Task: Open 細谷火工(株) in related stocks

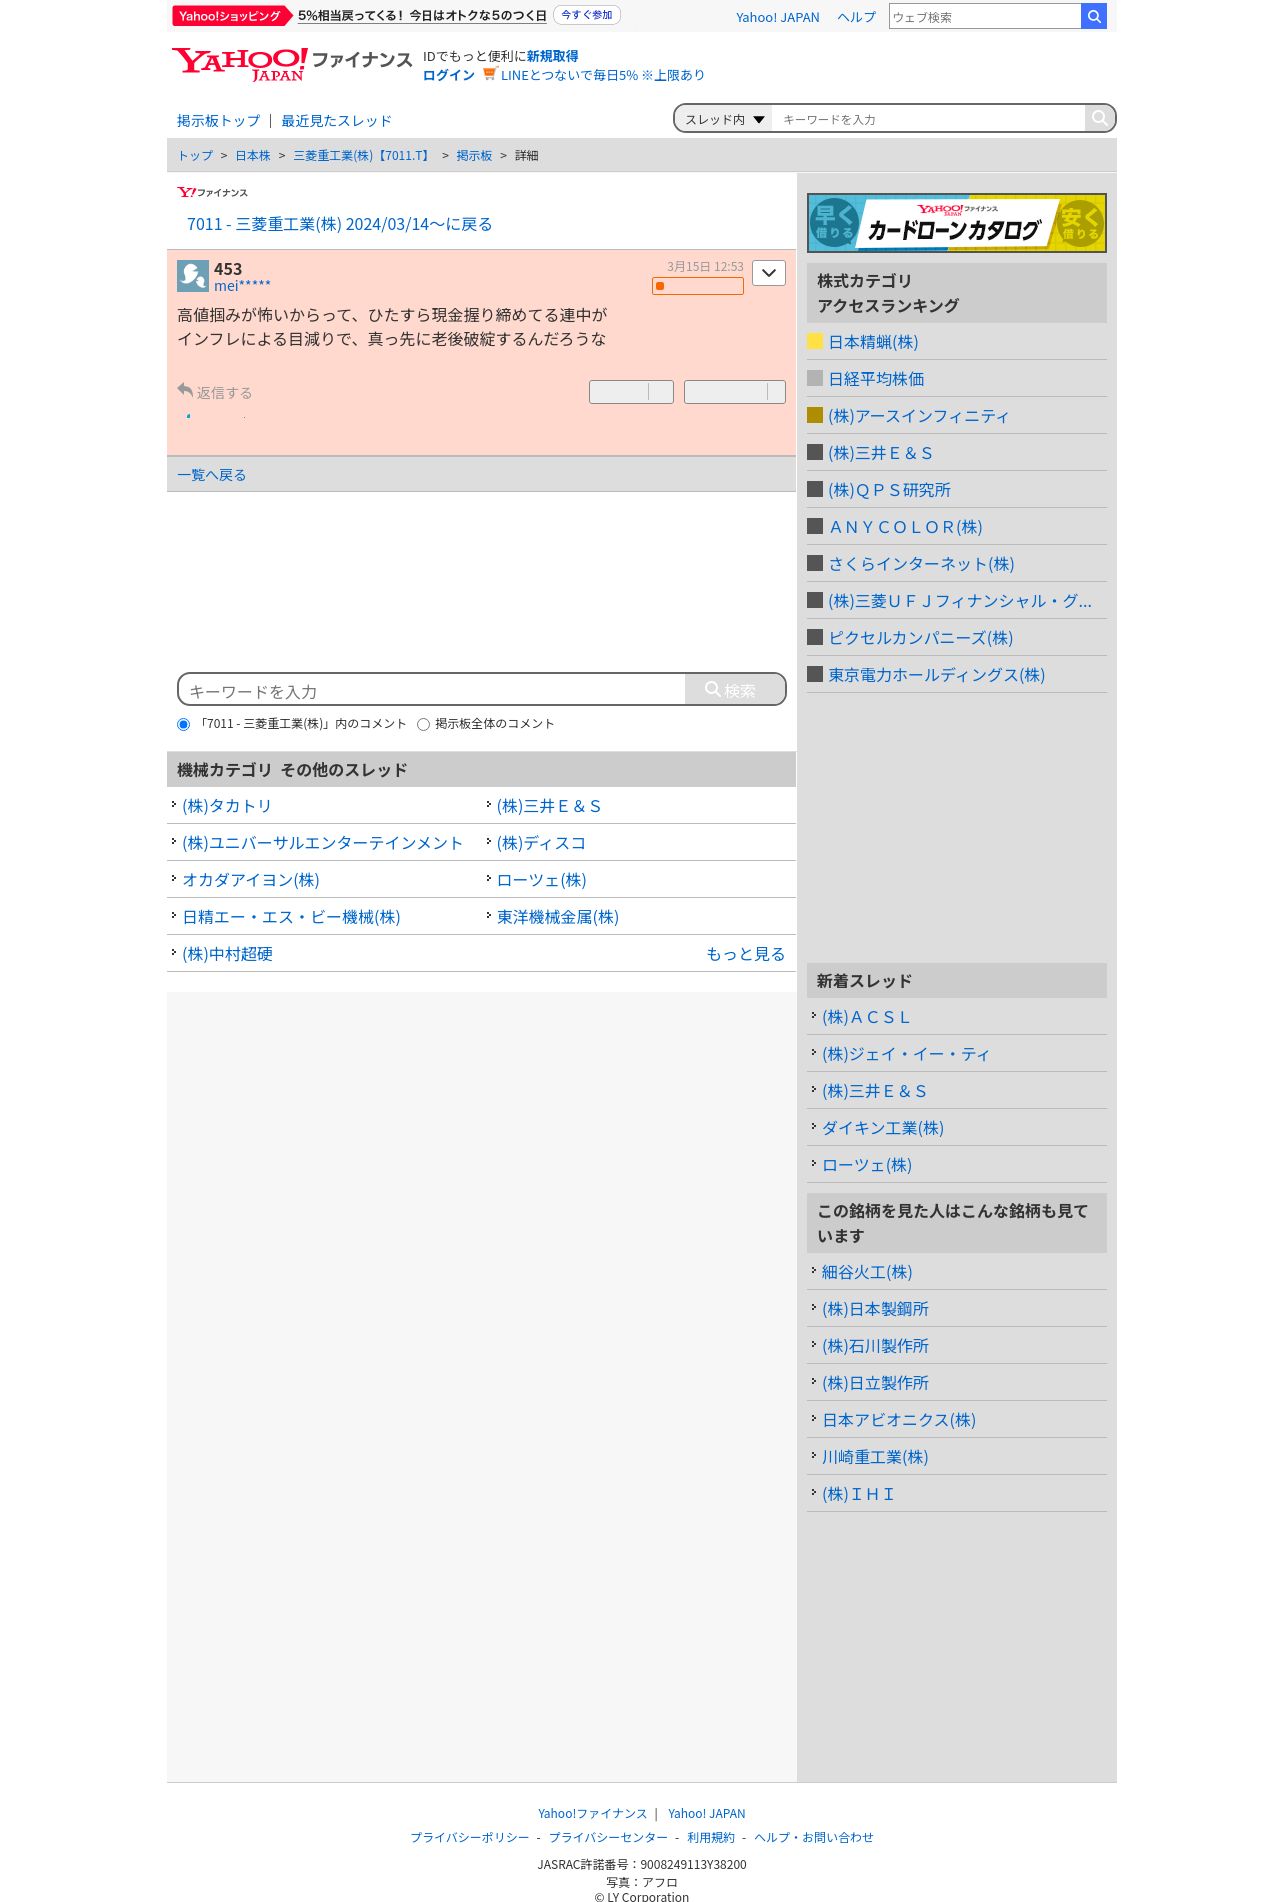Action: pos(867,1272)
